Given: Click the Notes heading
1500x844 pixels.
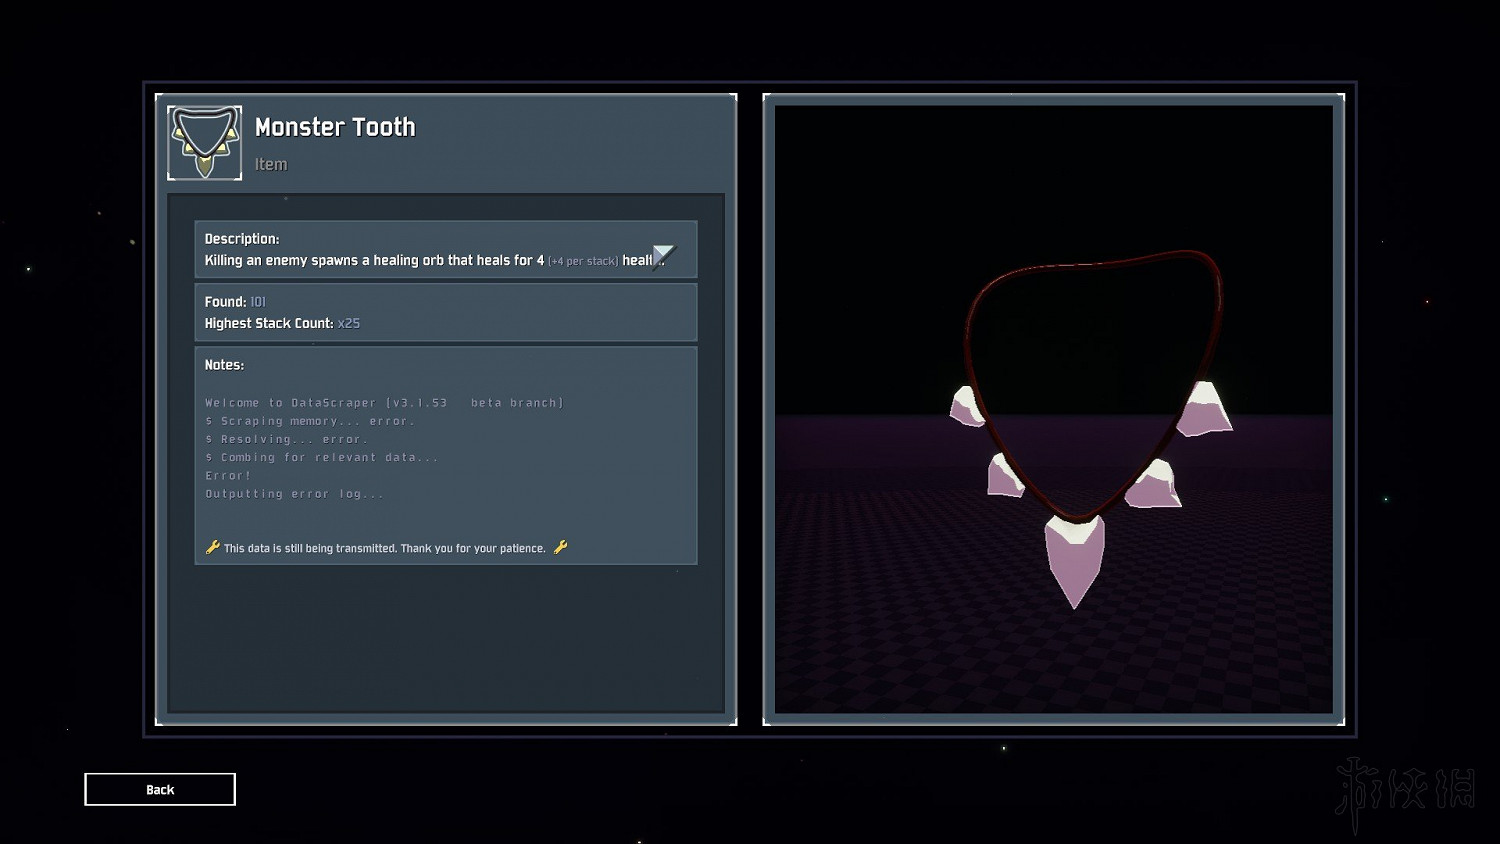Looking at the screenshot, I should click(x=224, y=365).
